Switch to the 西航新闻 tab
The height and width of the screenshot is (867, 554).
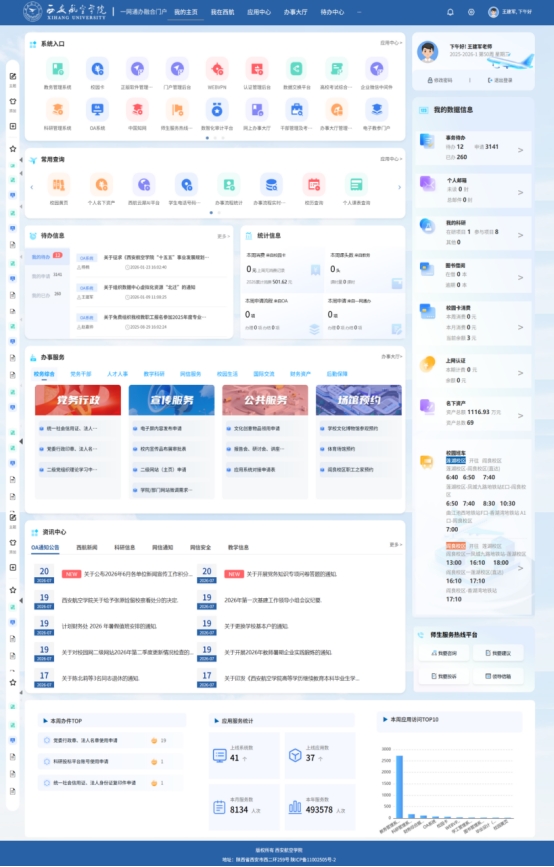coord(87,547)
